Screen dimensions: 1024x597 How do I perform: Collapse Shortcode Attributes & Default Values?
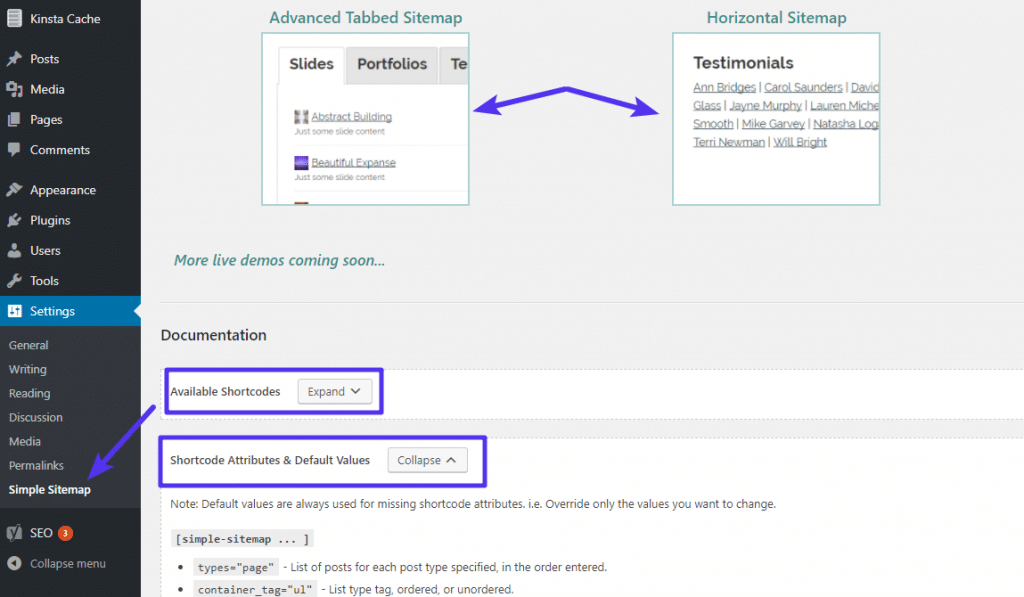click(427, 460)
